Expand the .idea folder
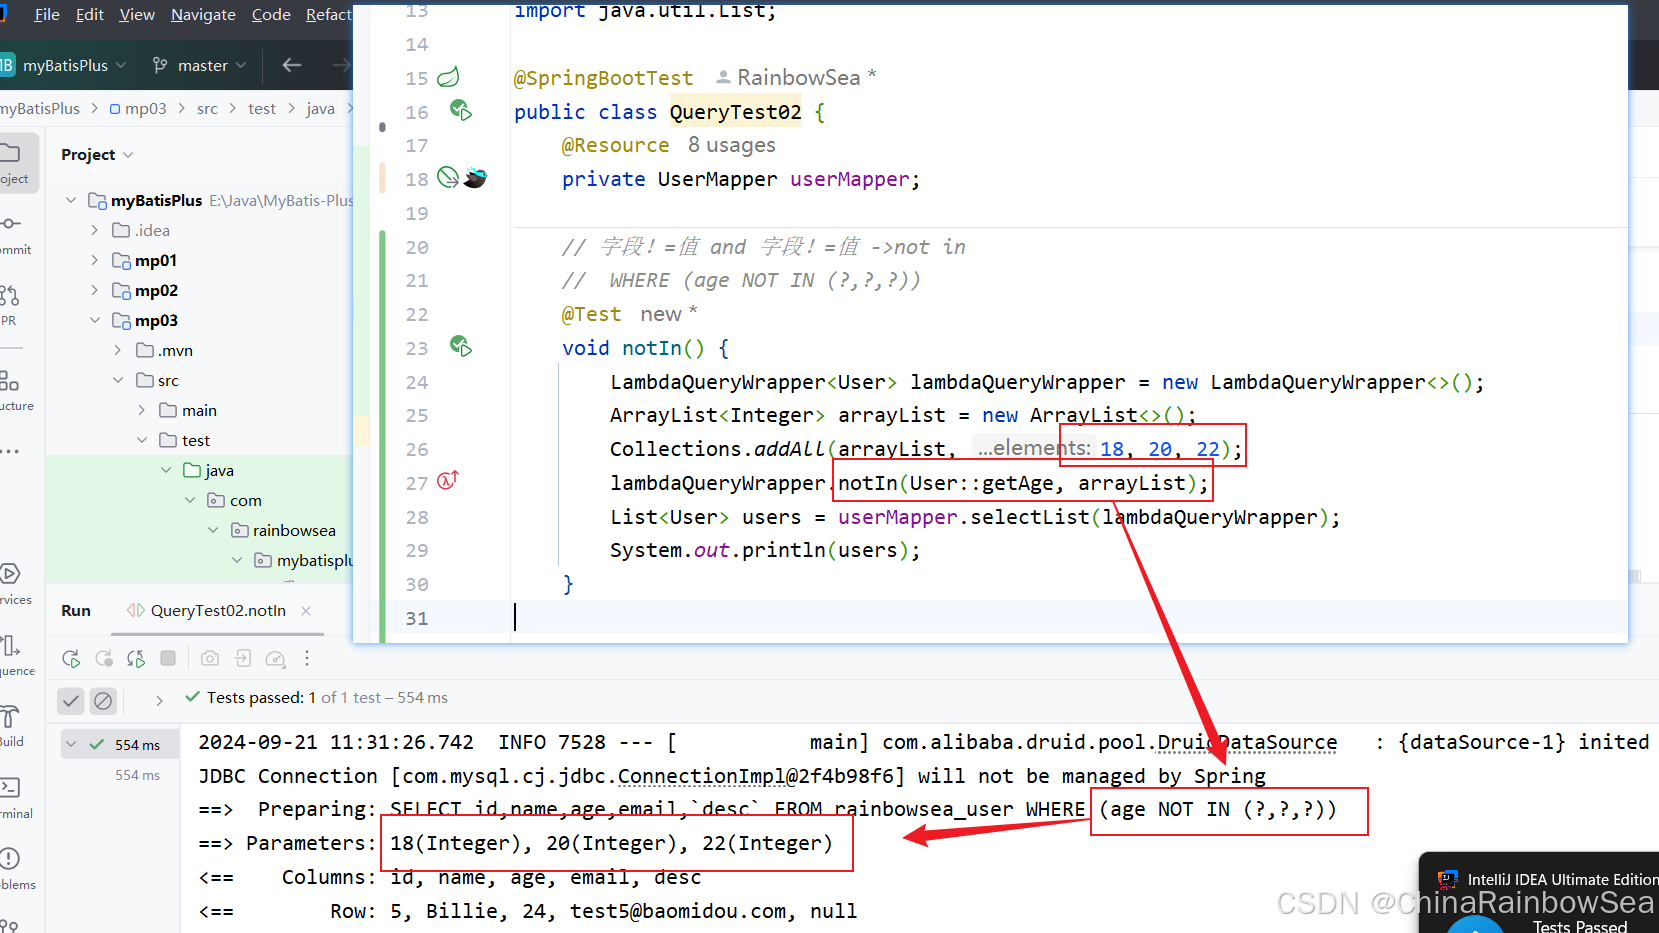Image resolution: width=1659 pixels, height=933 pixels. (95, 230)
